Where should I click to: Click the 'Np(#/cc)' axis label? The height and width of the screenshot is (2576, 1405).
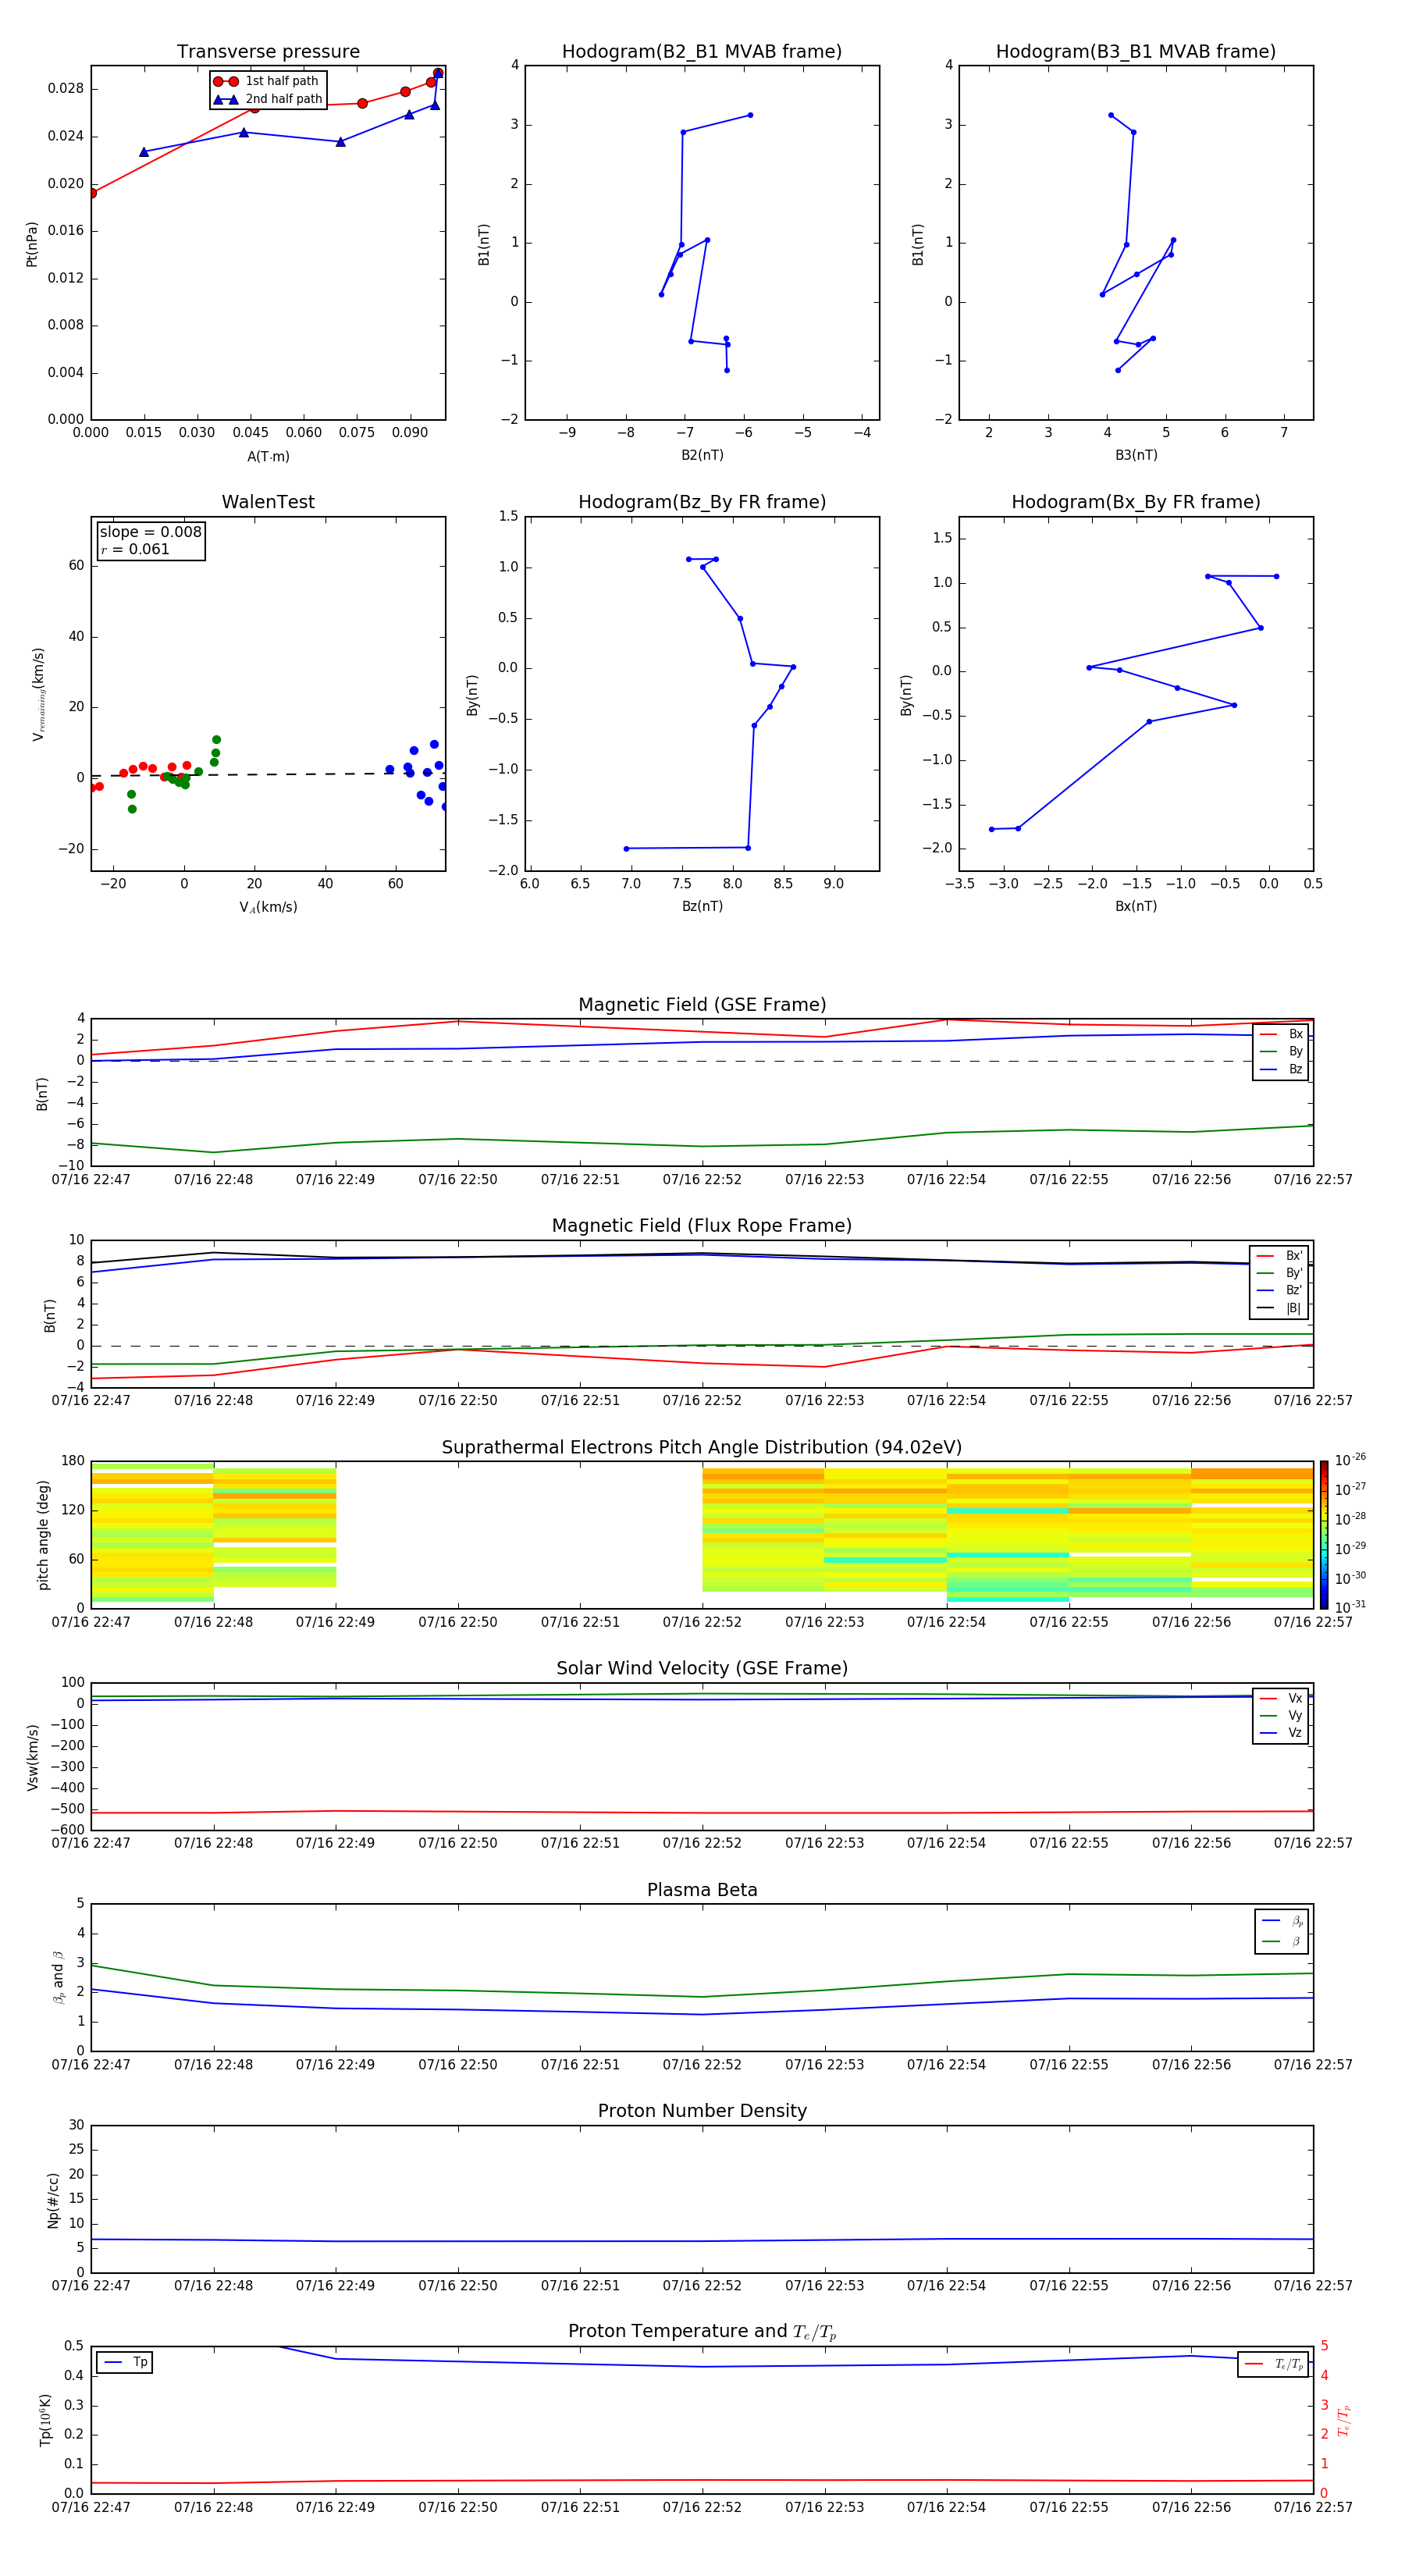point(53,2200)
